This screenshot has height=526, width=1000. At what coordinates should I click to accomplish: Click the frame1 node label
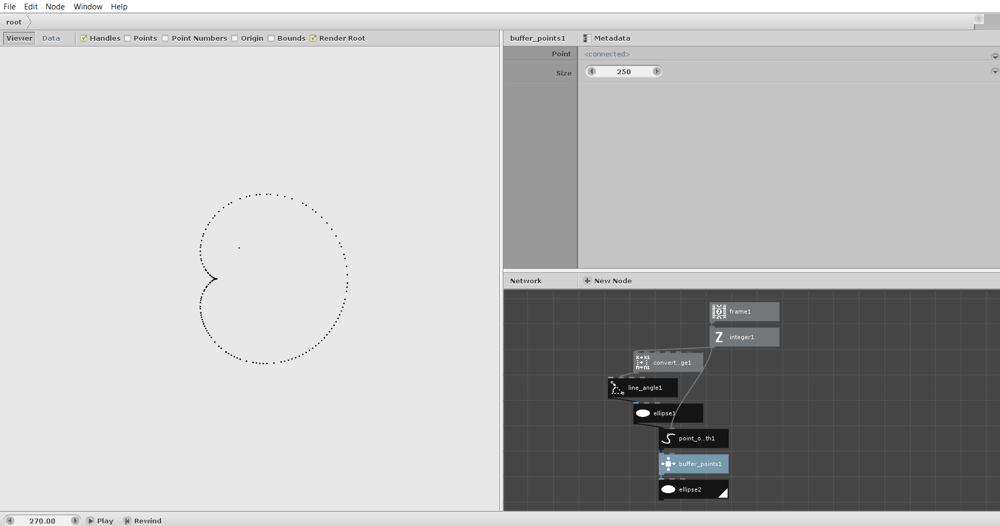tap(740, 312)
